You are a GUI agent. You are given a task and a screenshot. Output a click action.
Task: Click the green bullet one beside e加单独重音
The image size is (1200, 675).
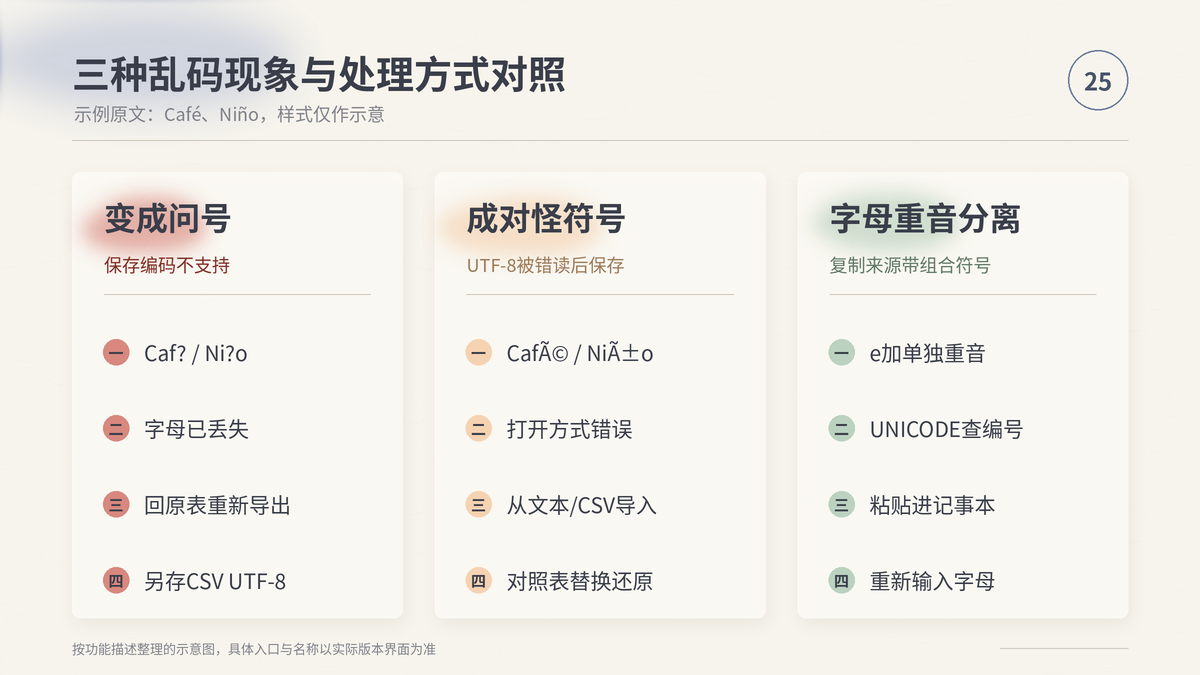[842, 353]
